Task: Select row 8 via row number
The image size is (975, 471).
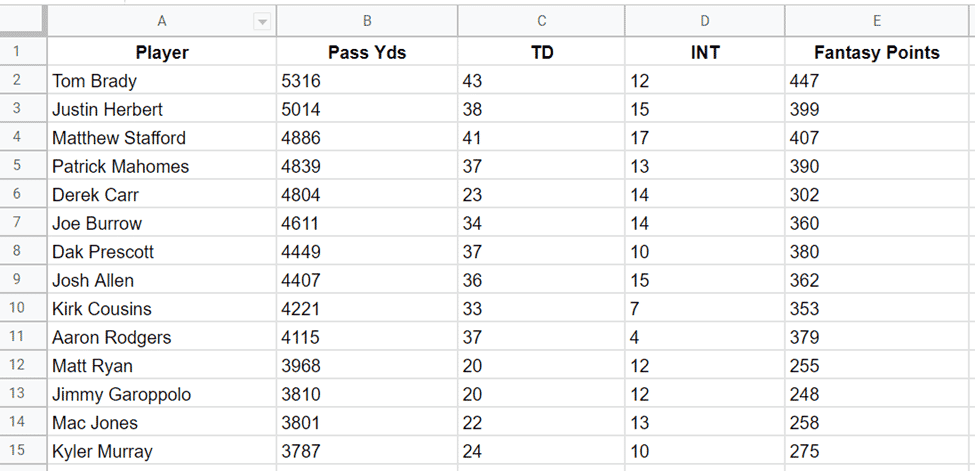Action: [x=23, y=252]
